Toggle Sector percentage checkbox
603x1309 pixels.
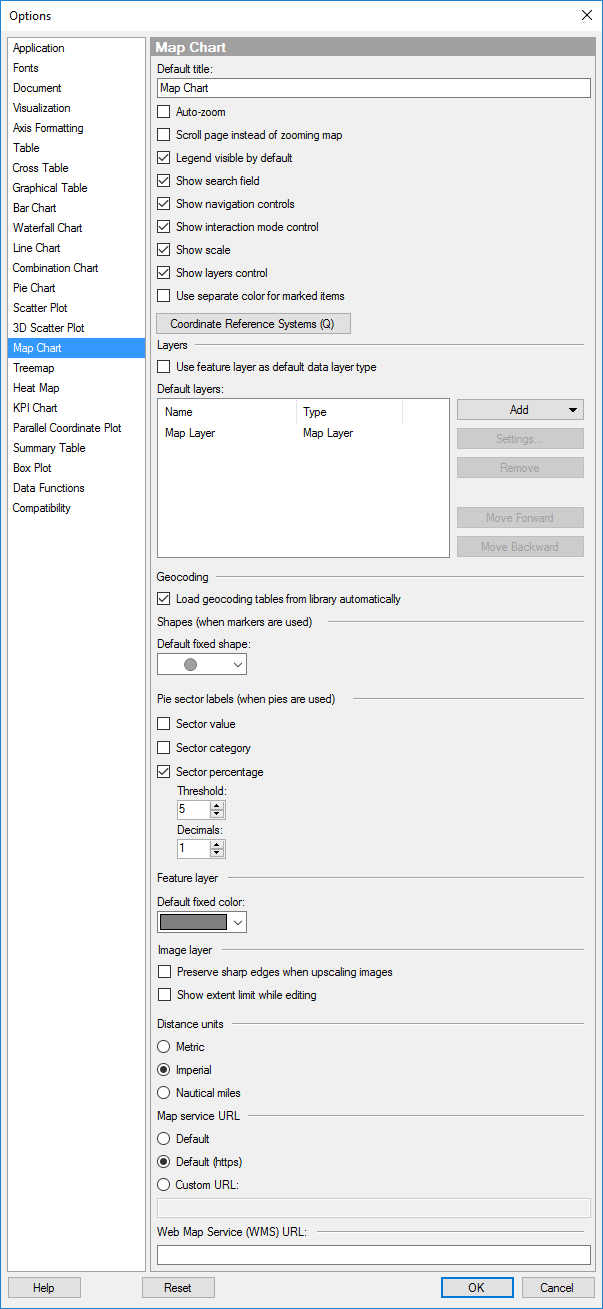click(x=164, y=772)
